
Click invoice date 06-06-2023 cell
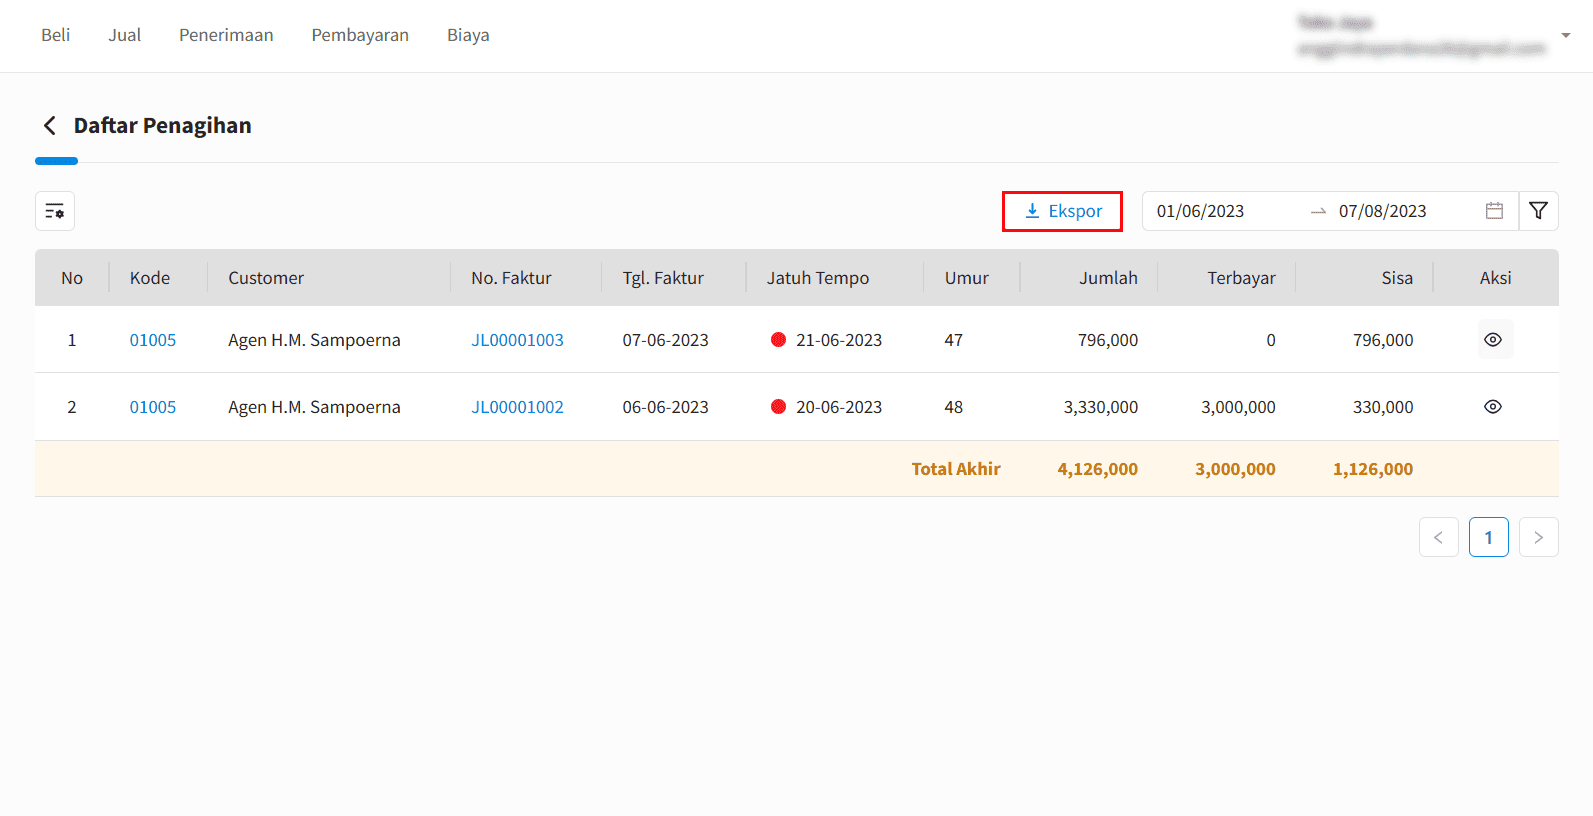[x=665, y=407]
